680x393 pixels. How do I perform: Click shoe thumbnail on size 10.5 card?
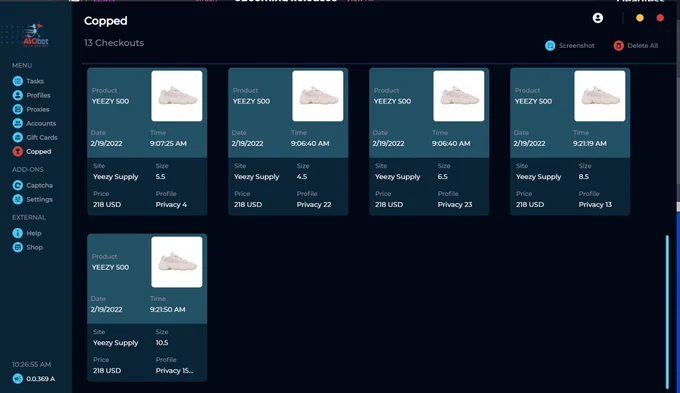click(x=177, y=262)
